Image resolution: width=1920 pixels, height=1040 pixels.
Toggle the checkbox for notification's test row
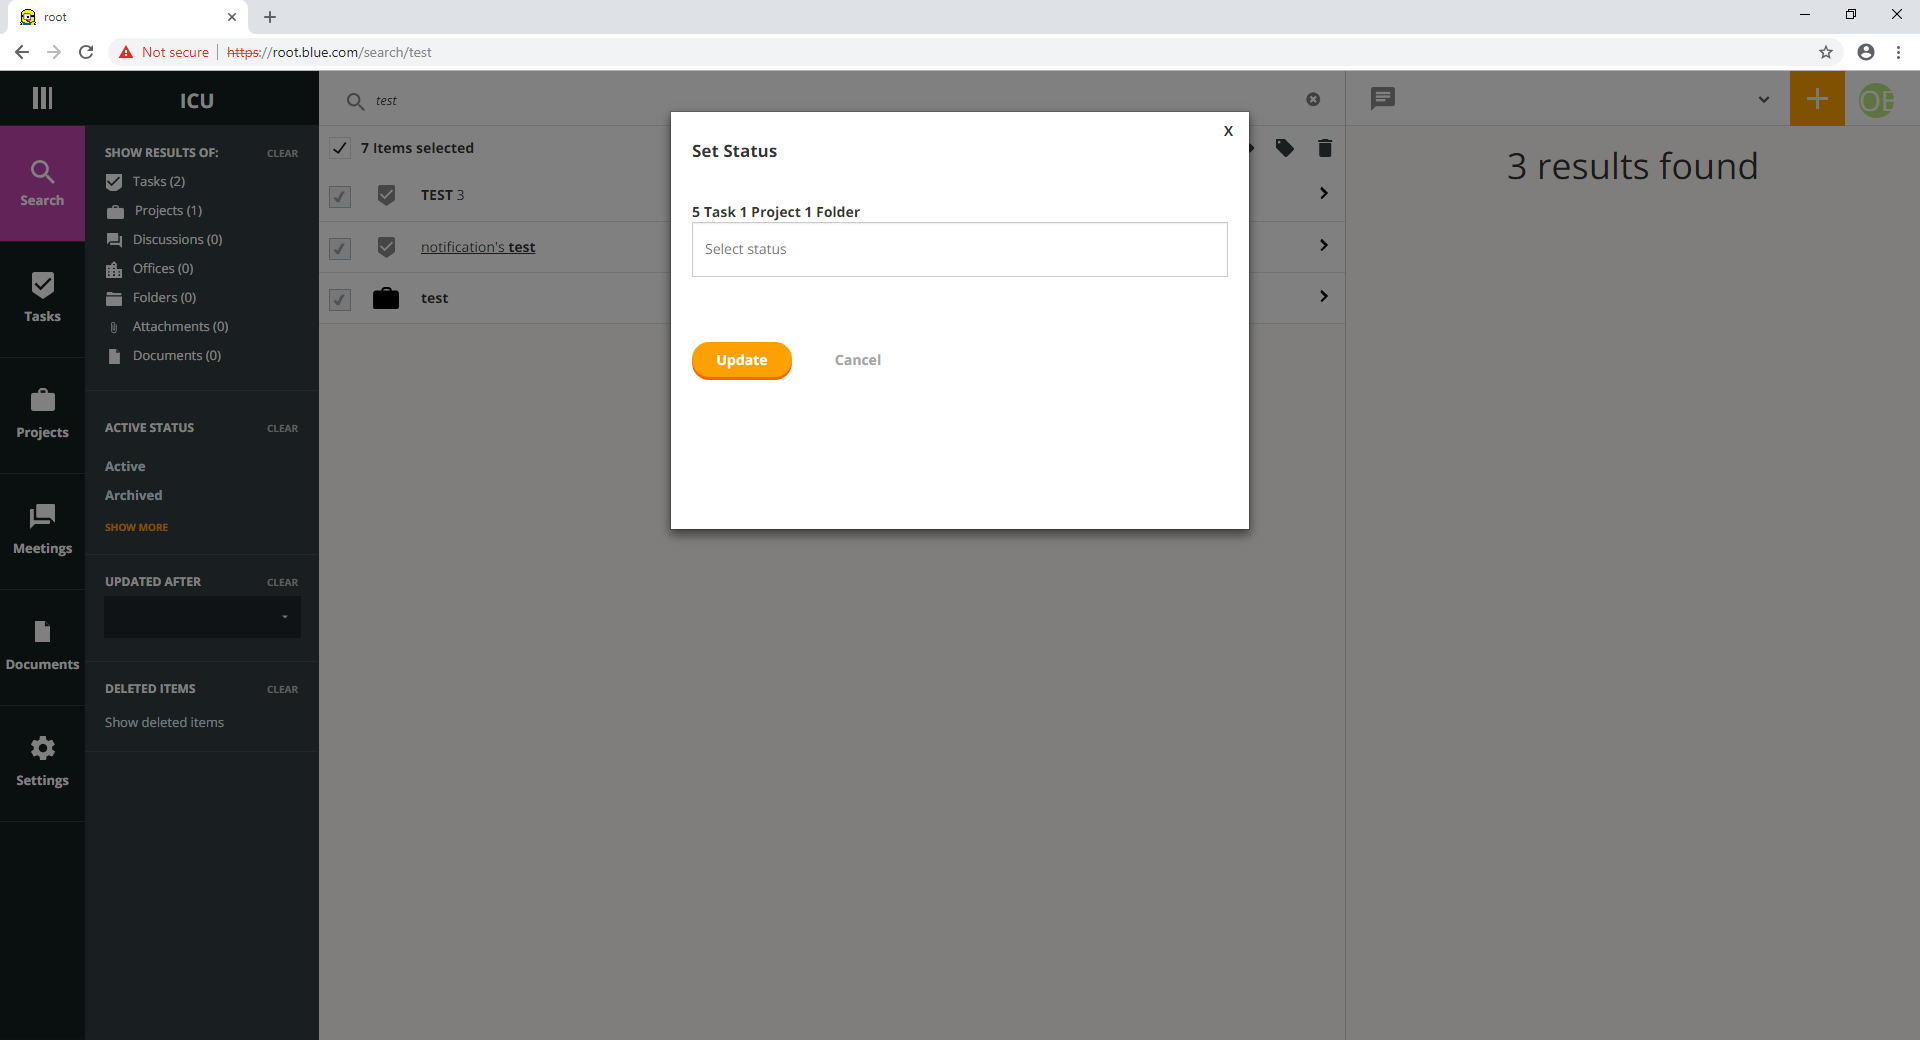[340, 248]
